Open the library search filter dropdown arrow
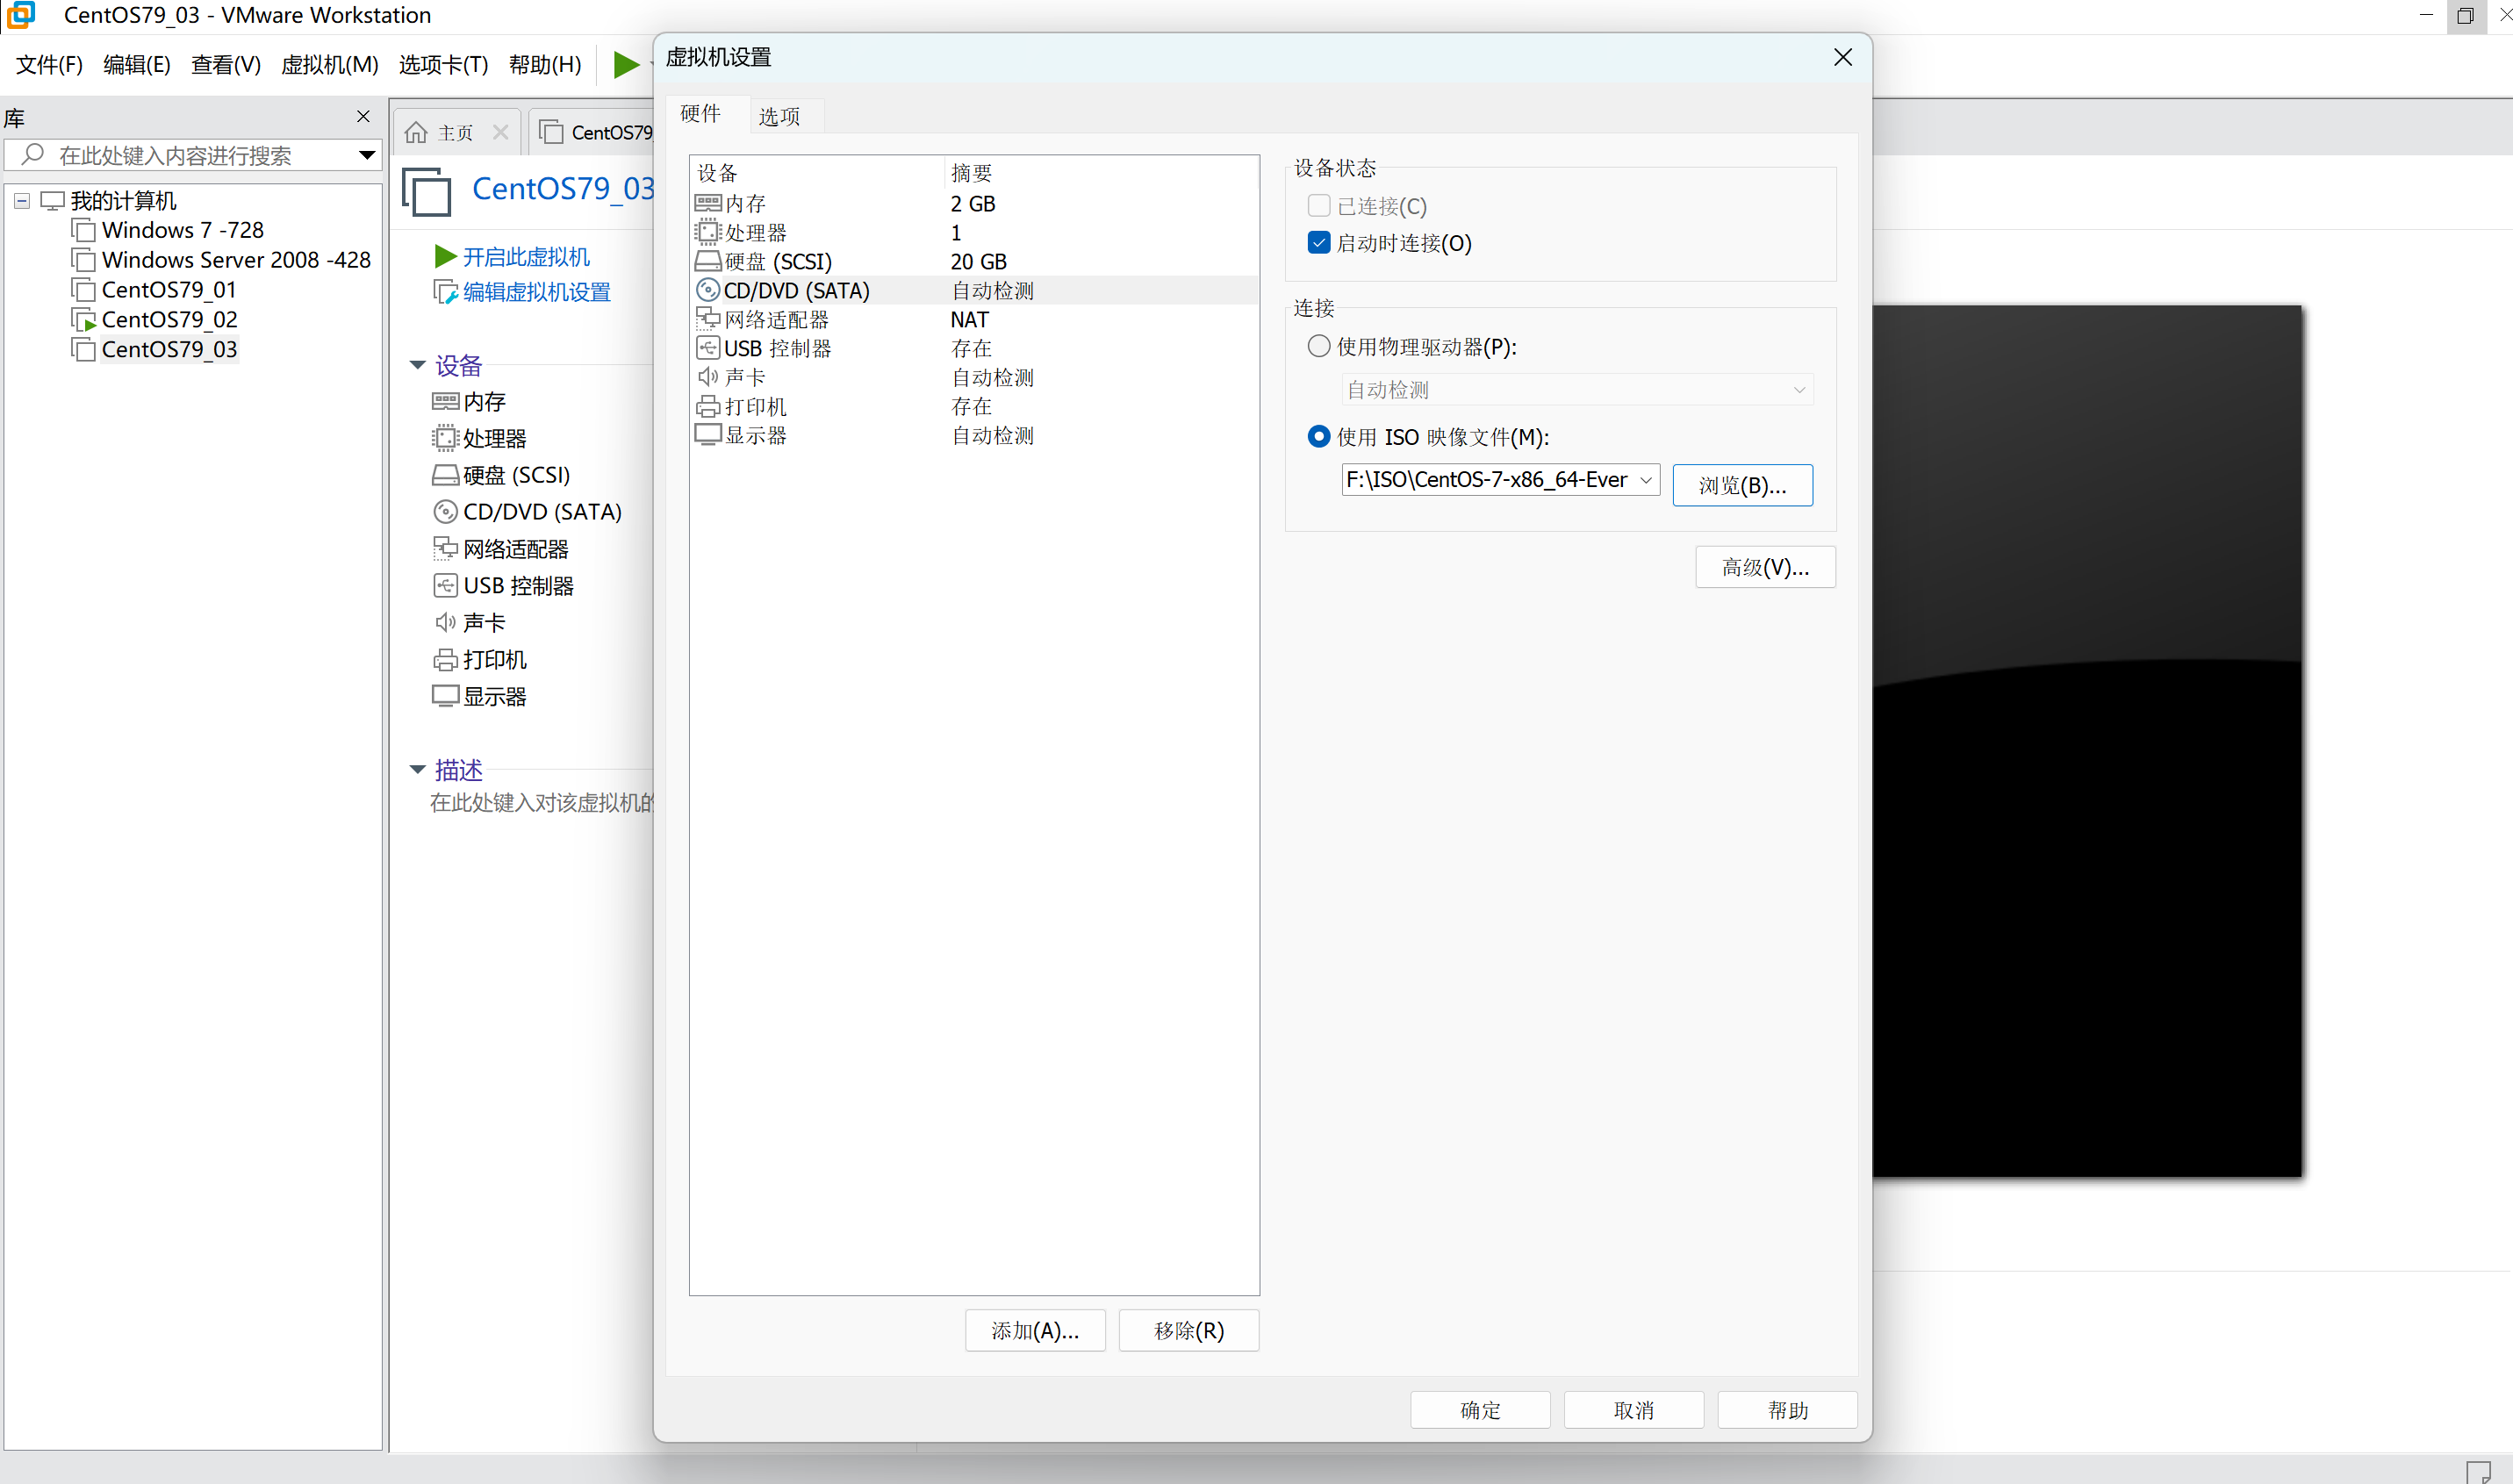The height and width of the screenshot is (1484, 2513). (367, 155)
